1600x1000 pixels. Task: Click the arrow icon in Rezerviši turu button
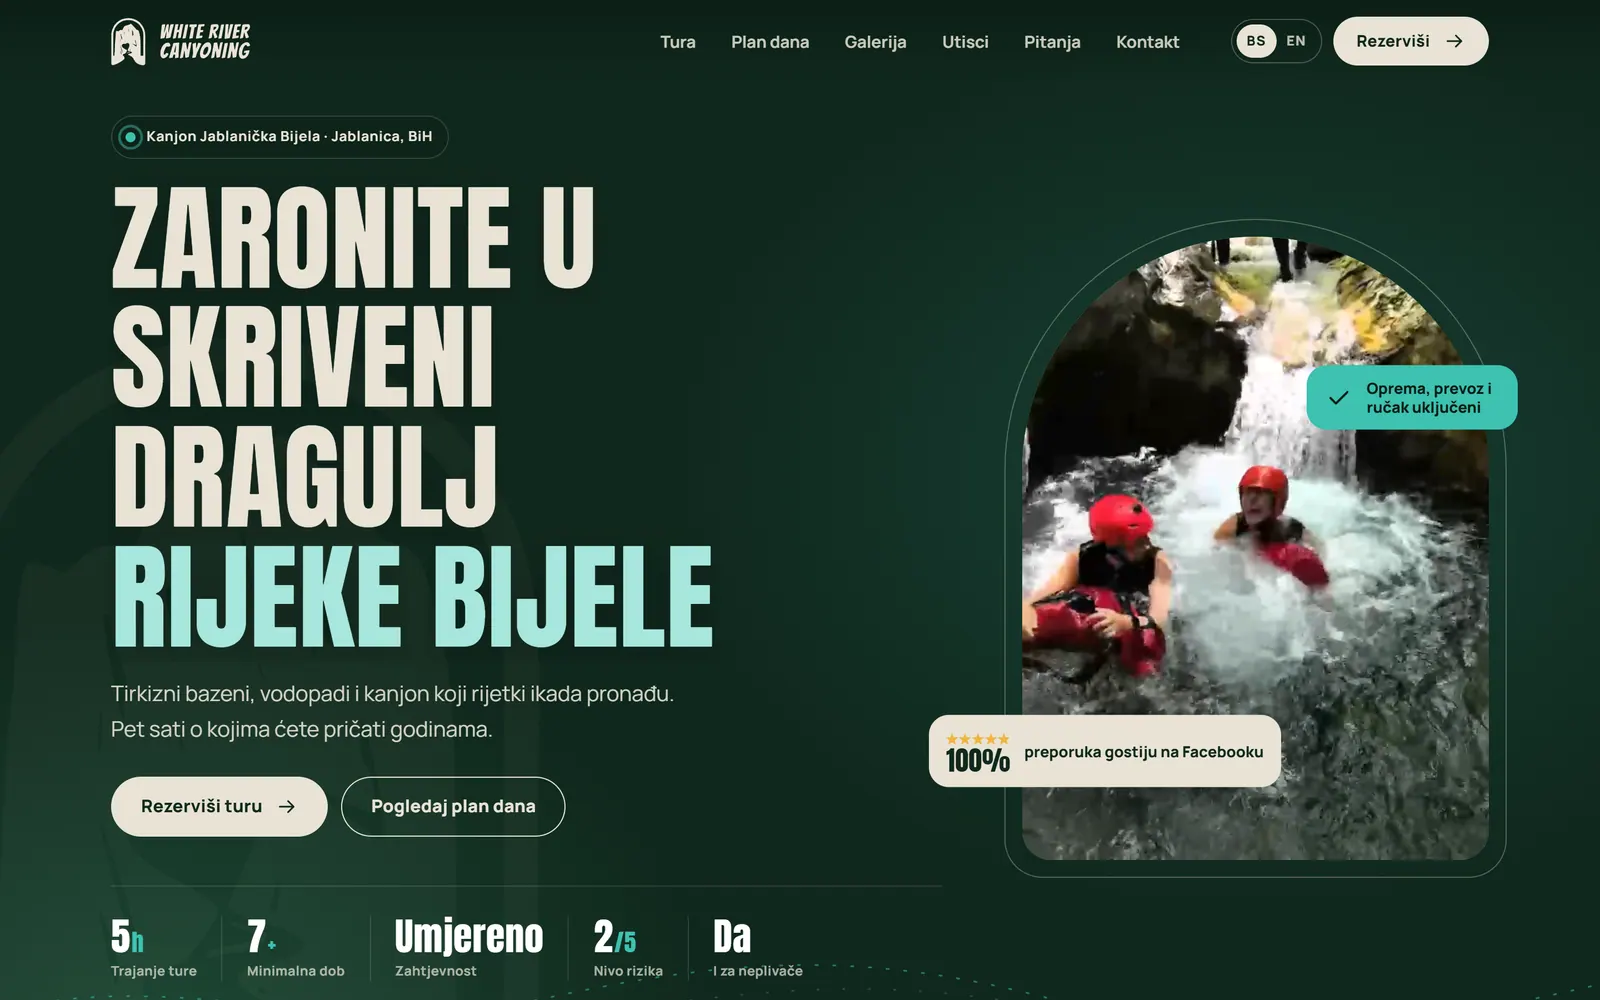click(287, 806)
